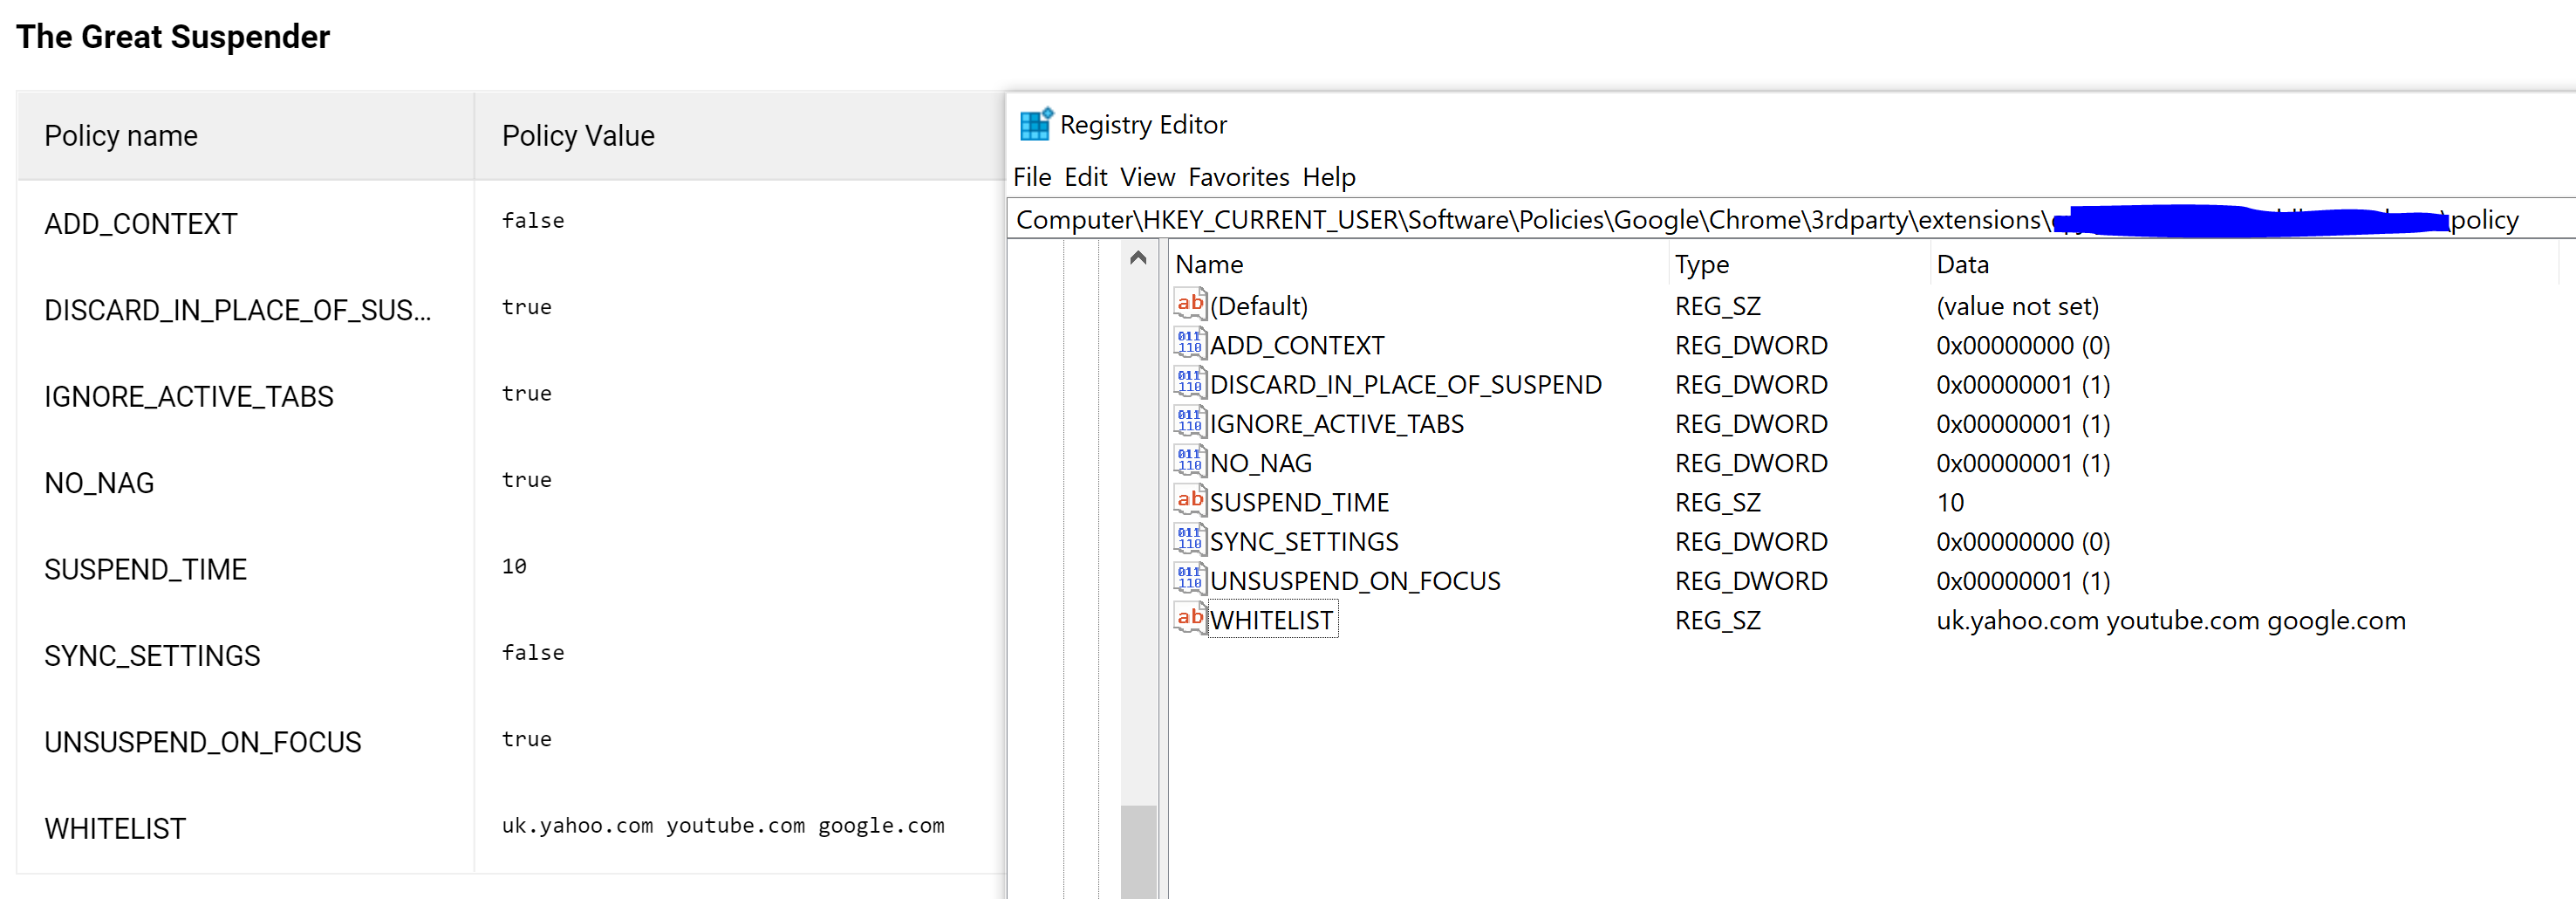Click the NO_NAG DWORD value icon
The image size is (2576, 899).
pyautogui.click(x=1189, y=461)
